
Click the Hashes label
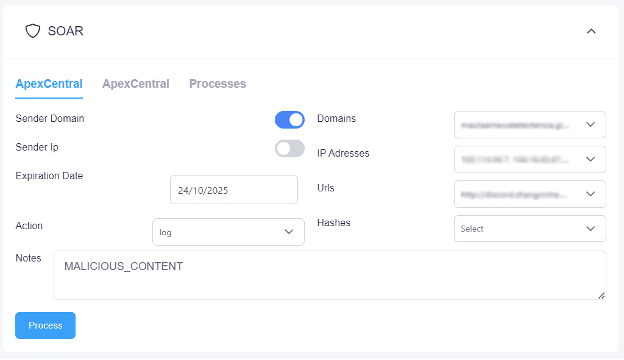[333, 222]
